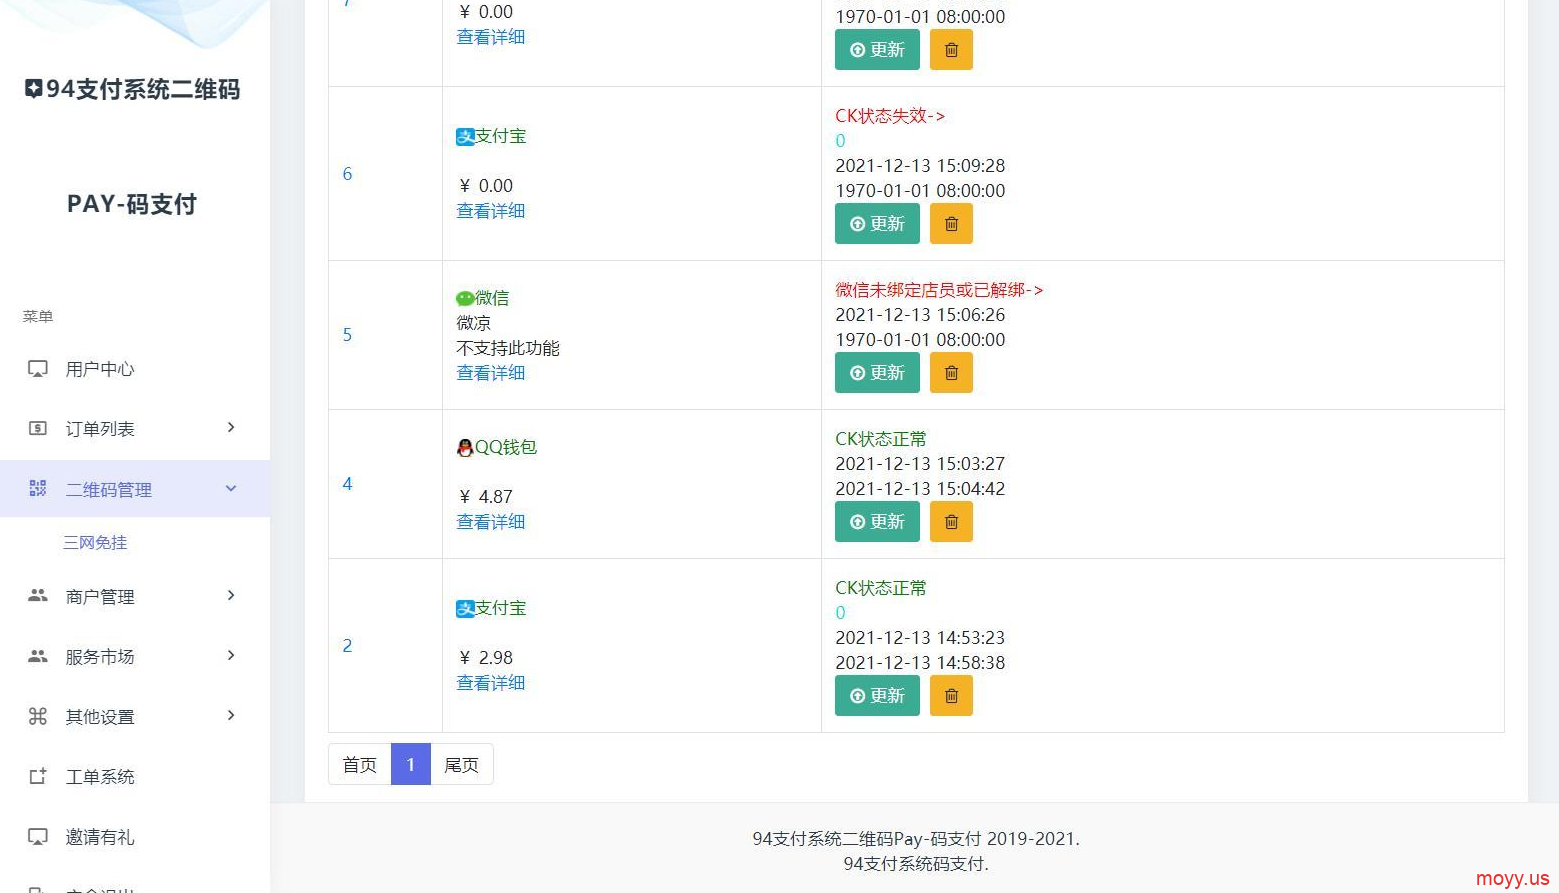Select page 1 in the pagination
The width and height of the screenshot is (1559, 893).
410,765
